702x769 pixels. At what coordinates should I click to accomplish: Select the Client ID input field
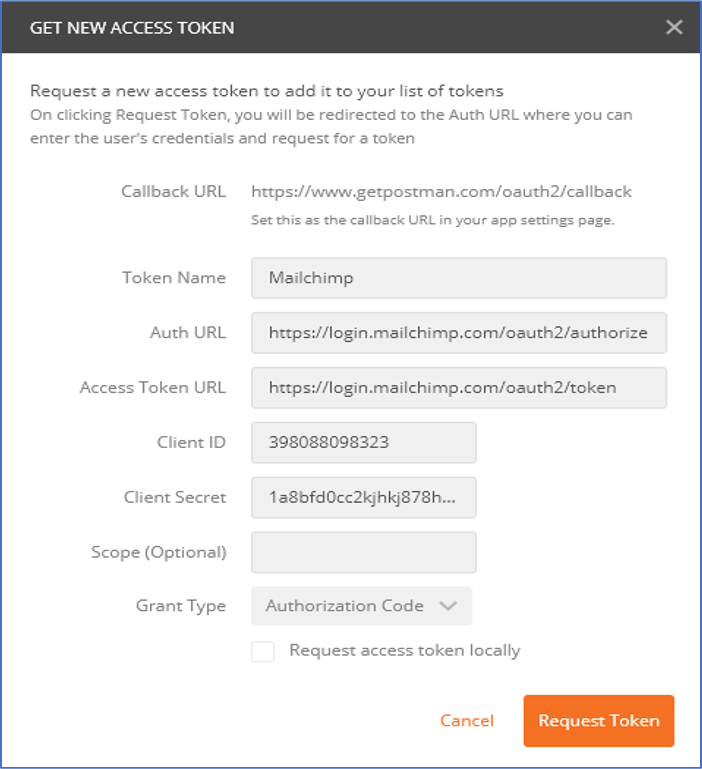363,443
